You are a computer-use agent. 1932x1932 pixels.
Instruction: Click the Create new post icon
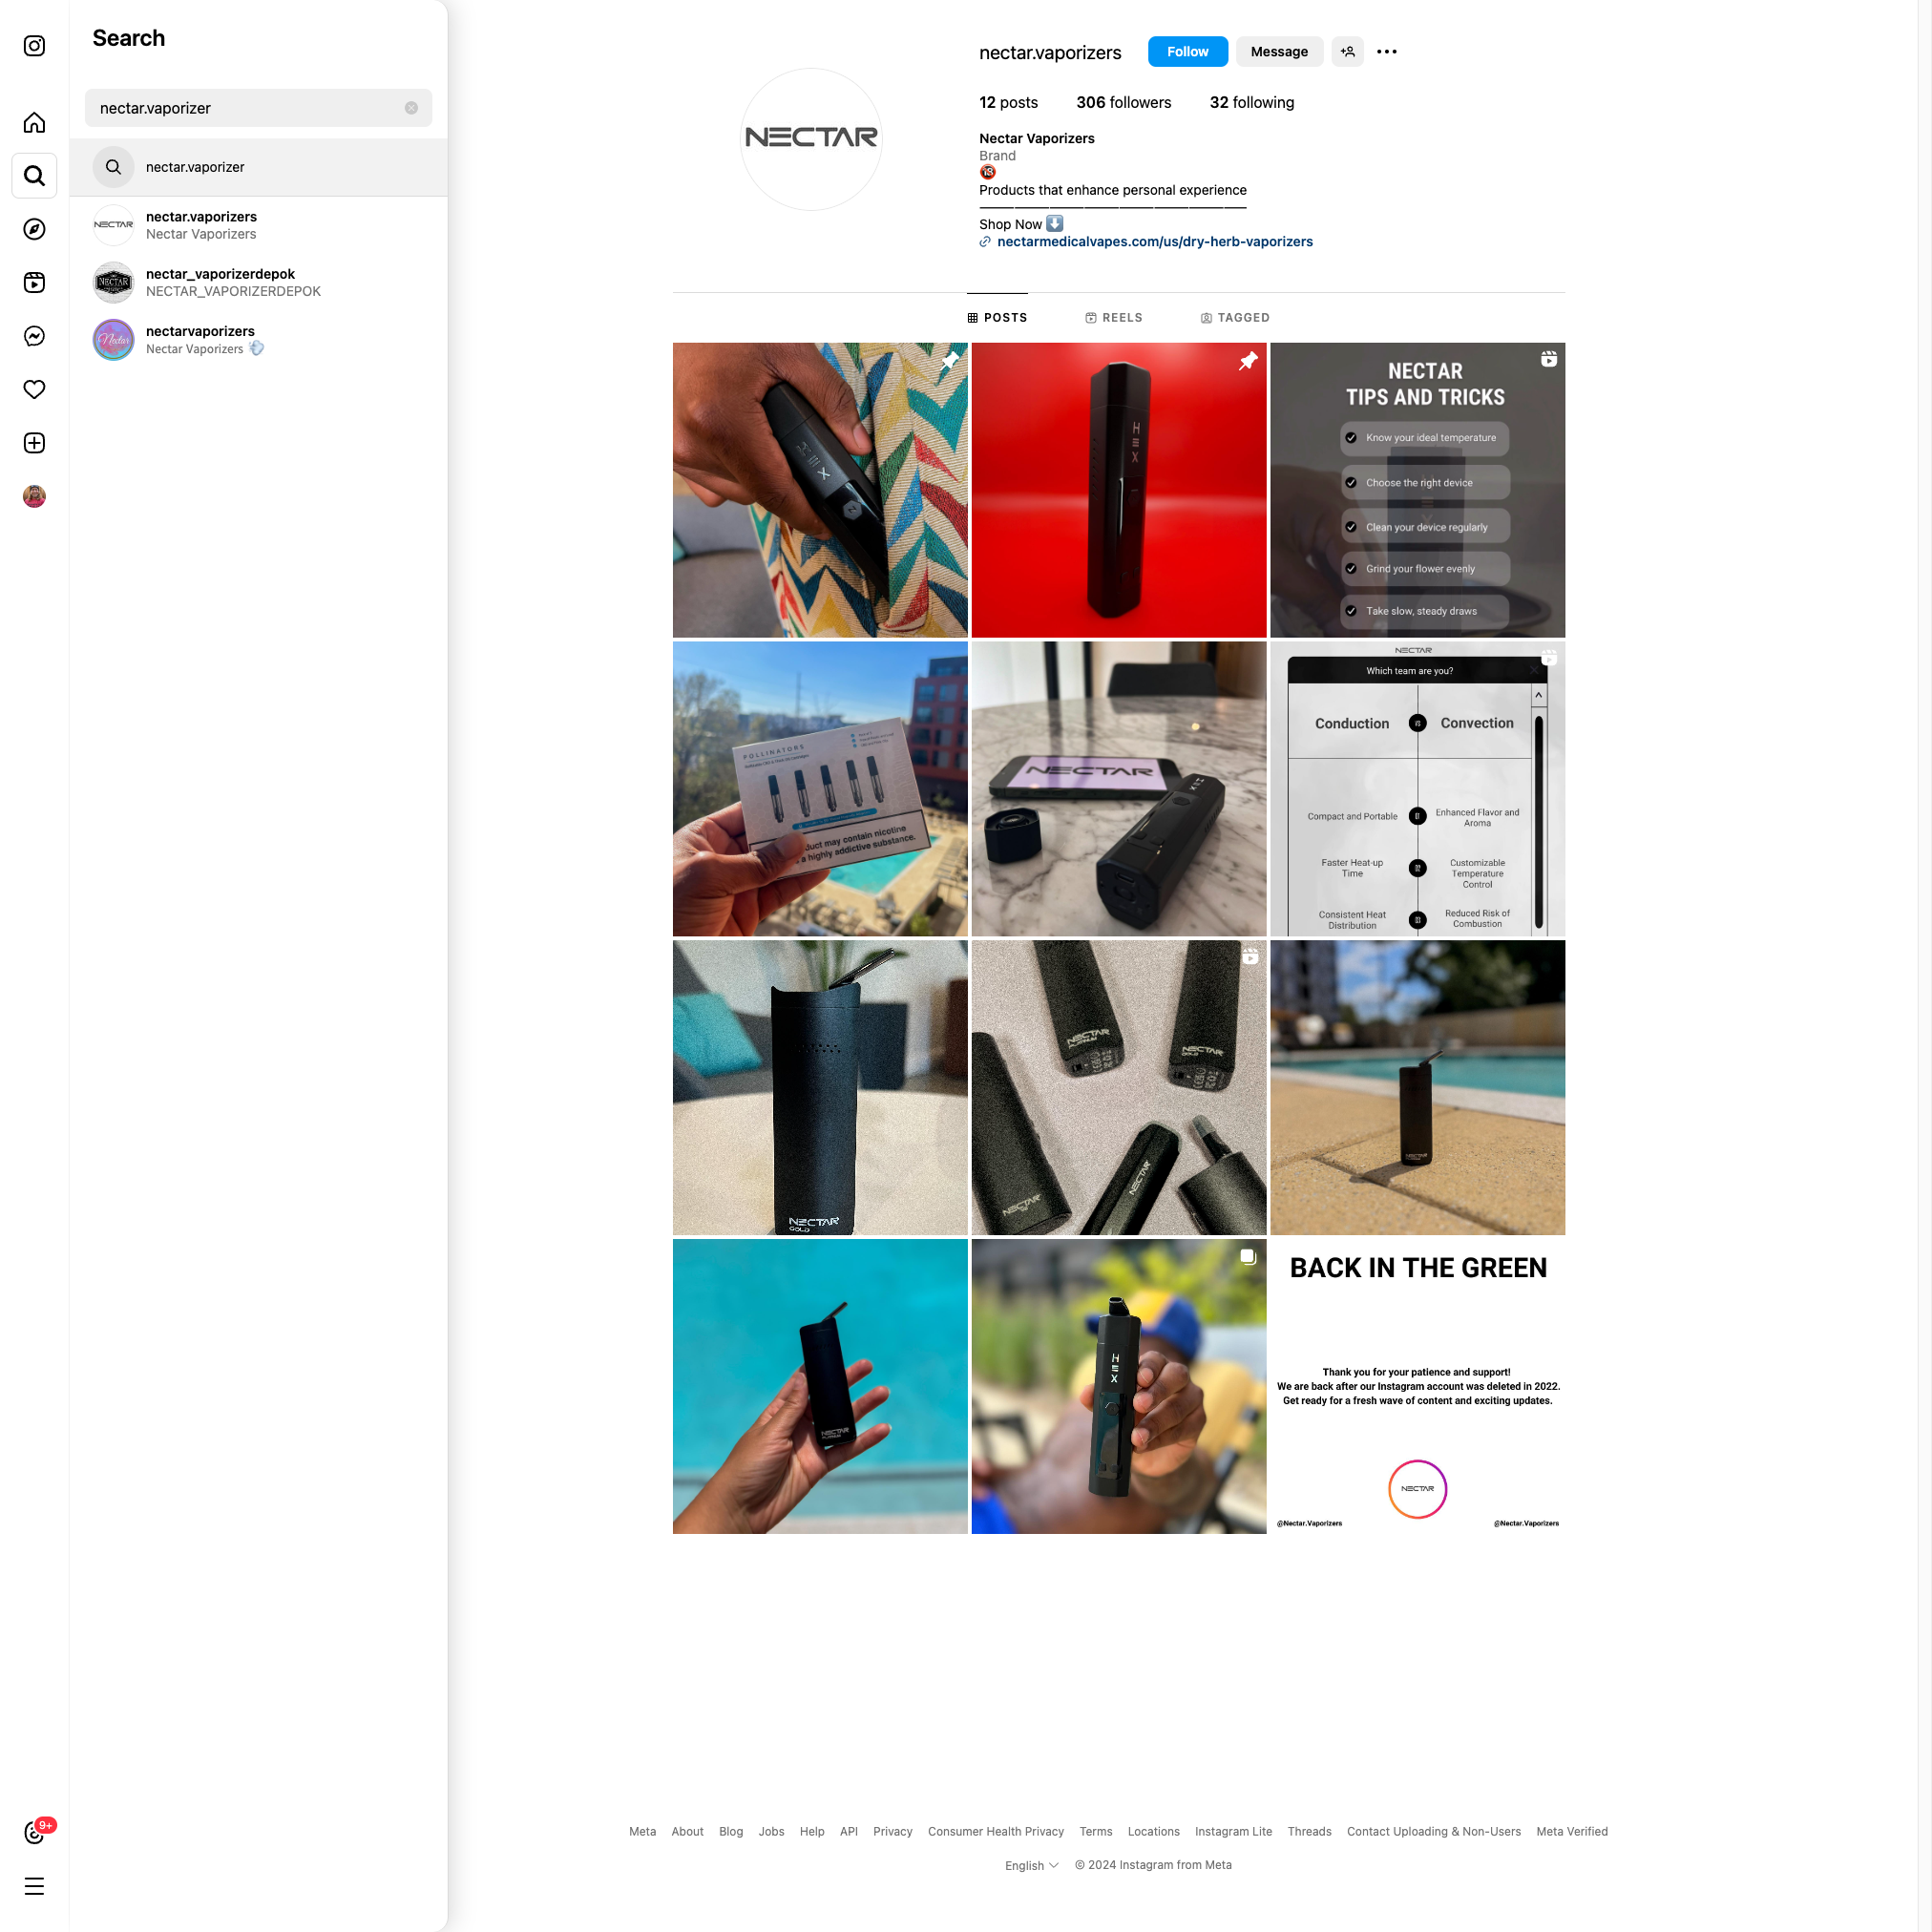click(34, 443)
